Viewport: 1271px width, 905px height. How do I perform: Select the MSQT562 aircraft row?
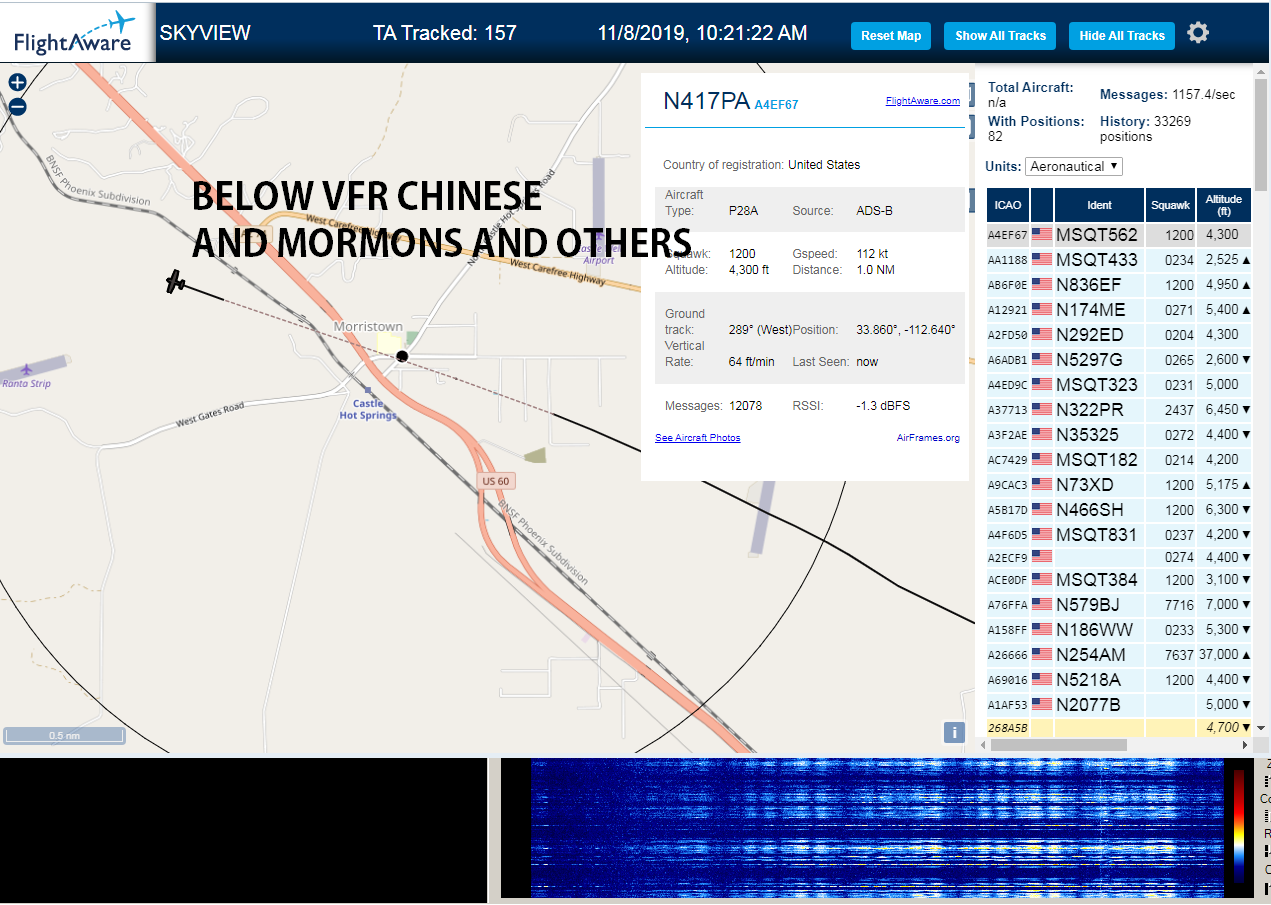[1119, 234]
